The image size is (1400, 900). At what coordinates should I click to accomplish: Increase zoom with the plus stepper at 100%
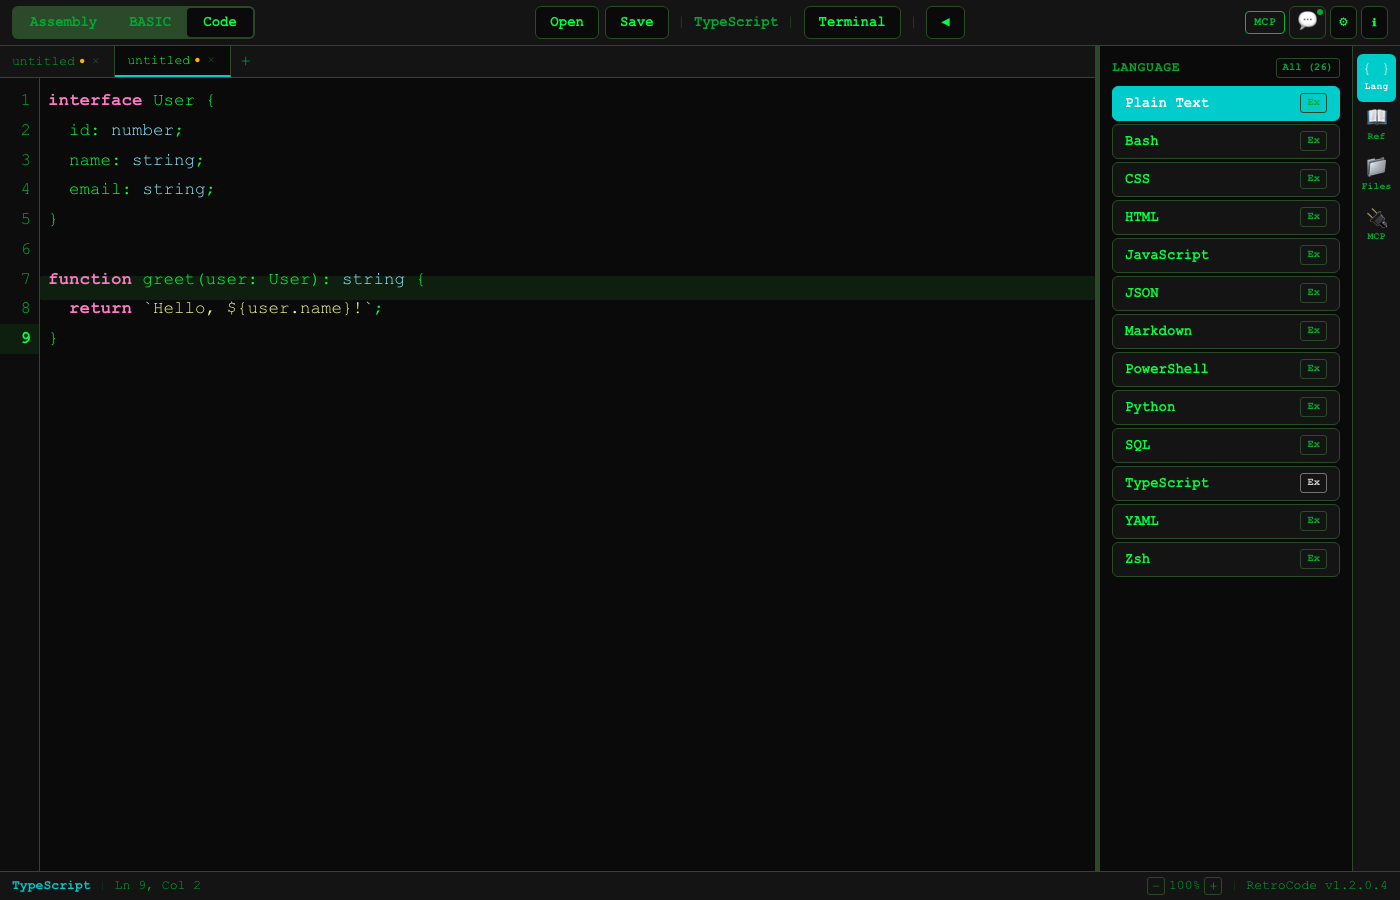1213,885
